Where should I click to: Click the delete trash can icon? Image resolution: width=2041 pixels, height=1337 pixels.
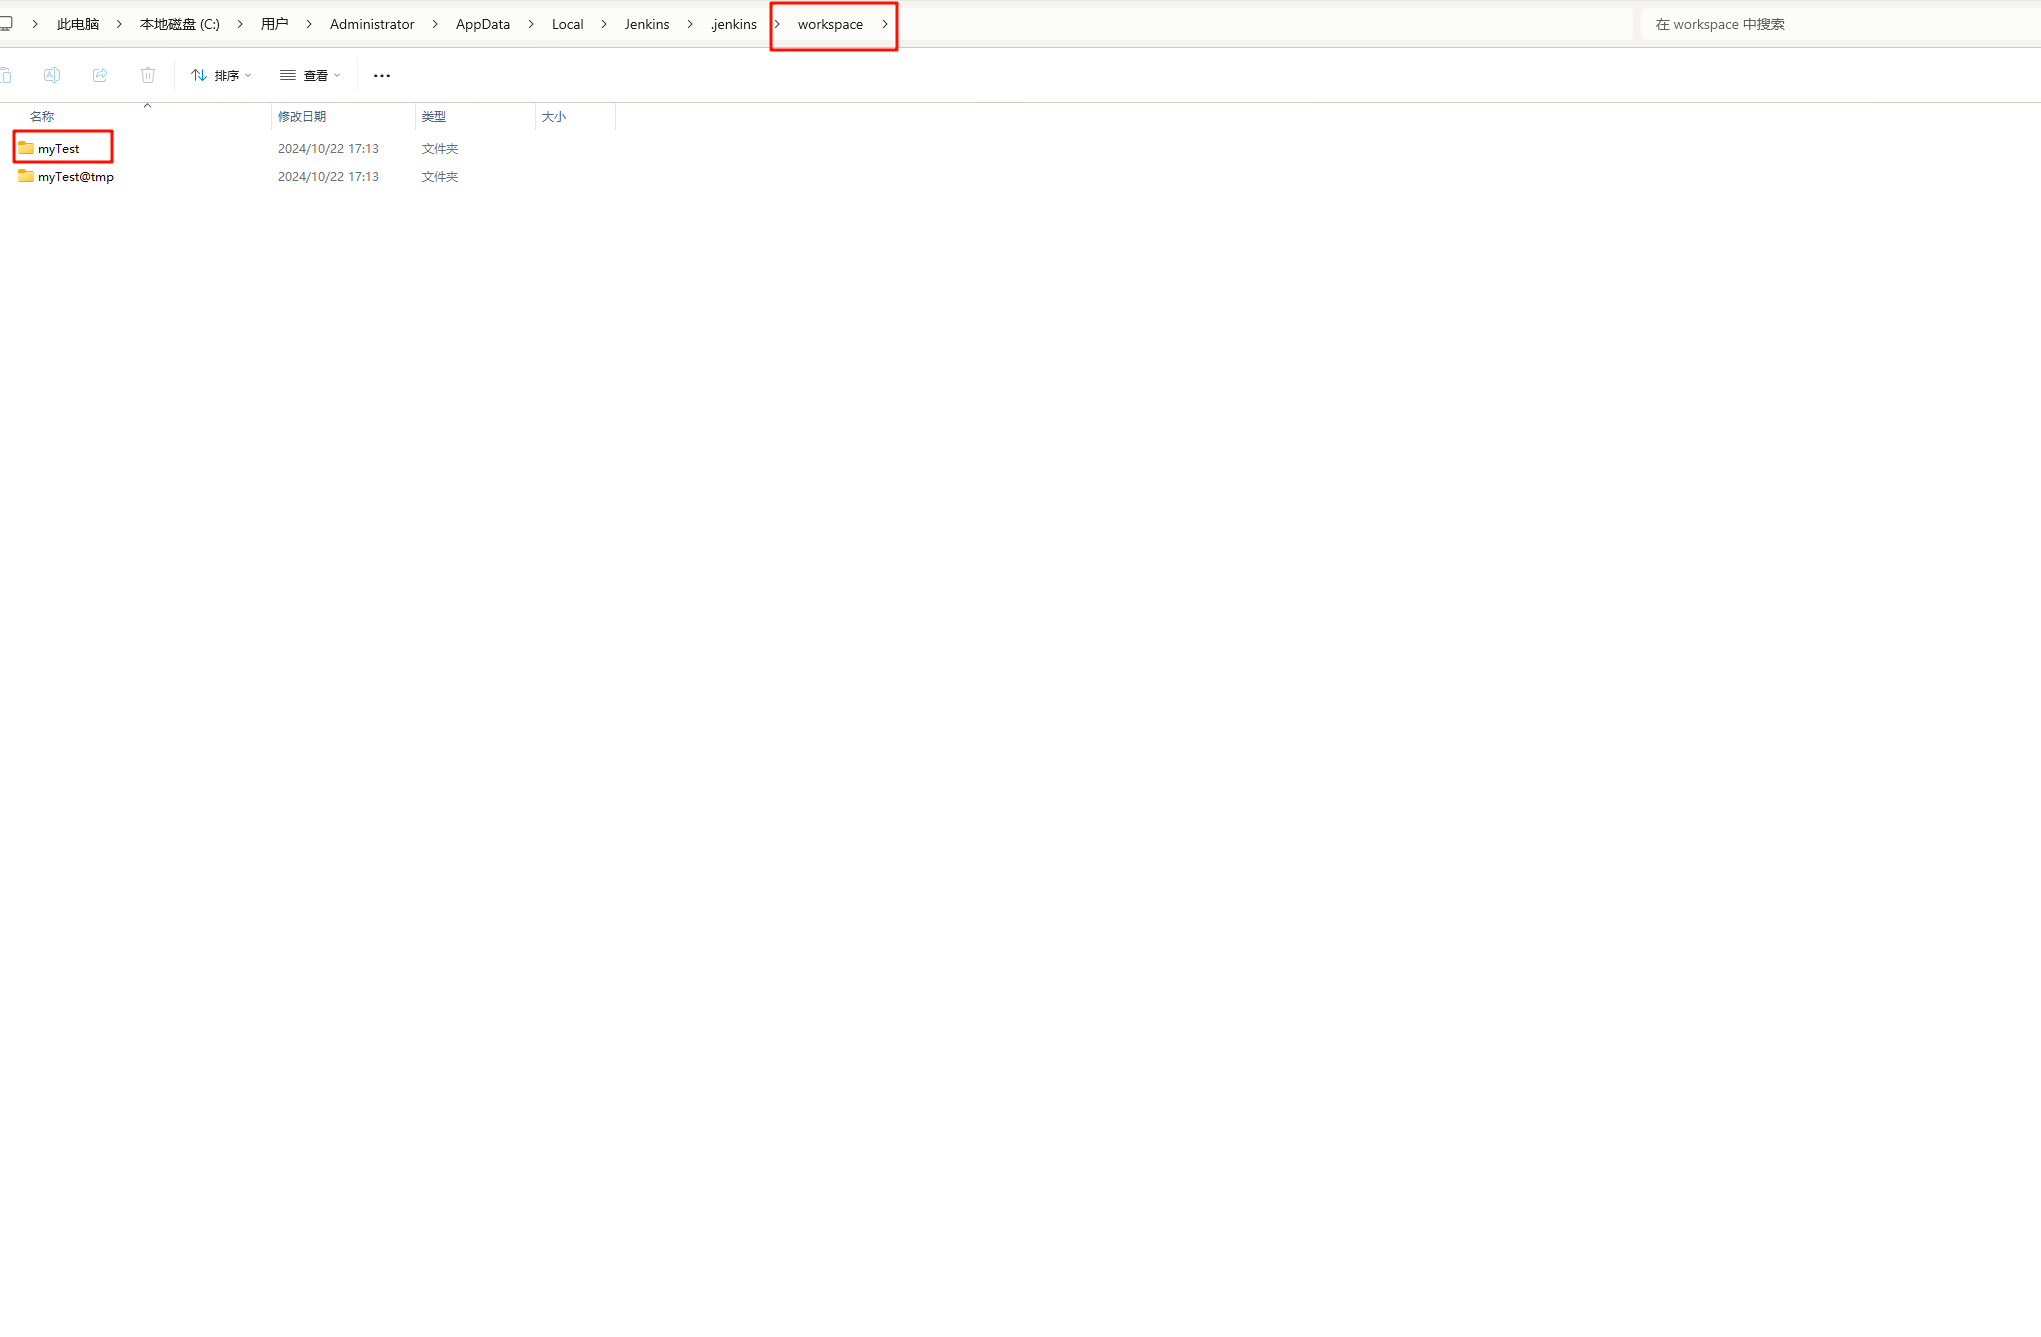click(x=148, y=75)
